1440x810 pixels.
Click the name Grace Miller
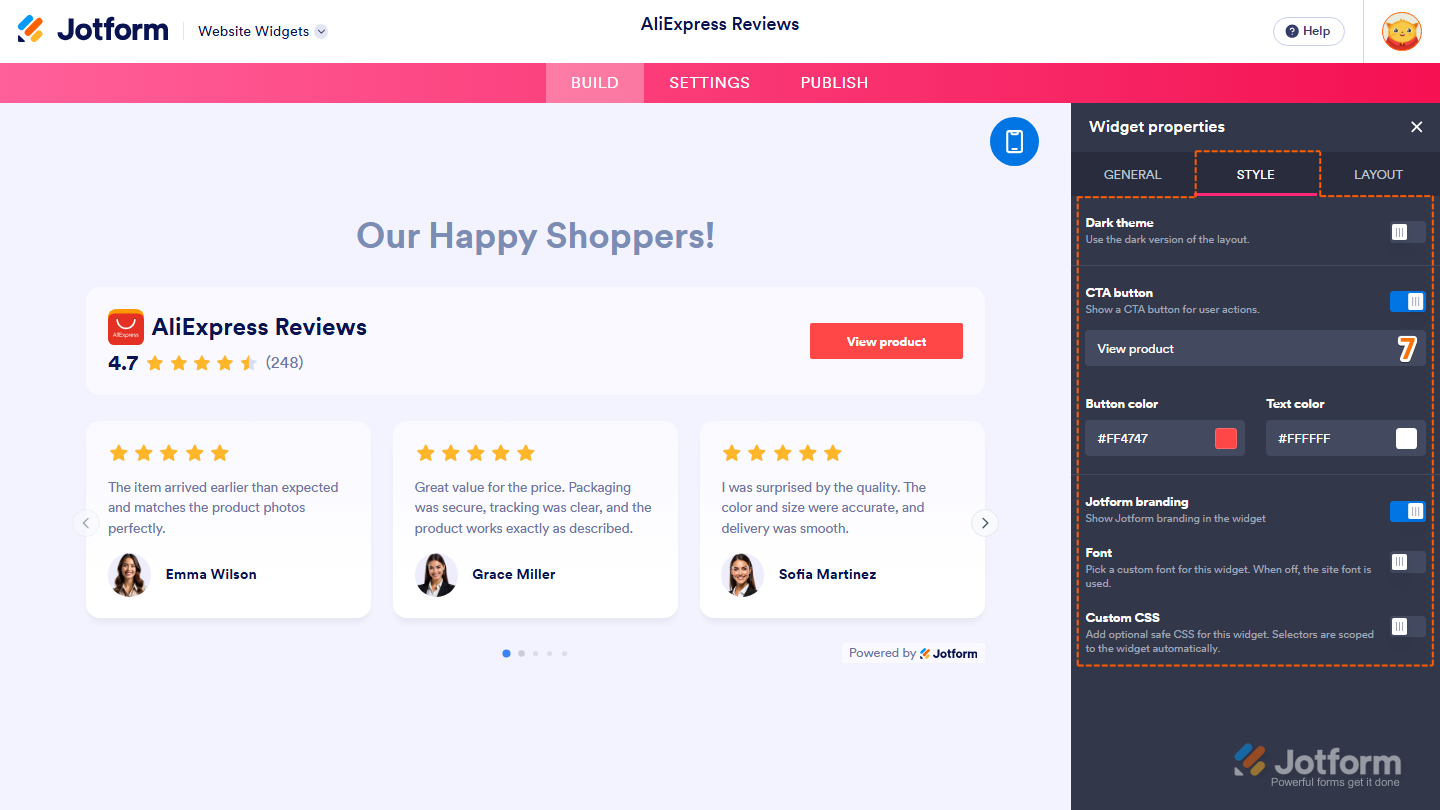click(x=514, y=574)
